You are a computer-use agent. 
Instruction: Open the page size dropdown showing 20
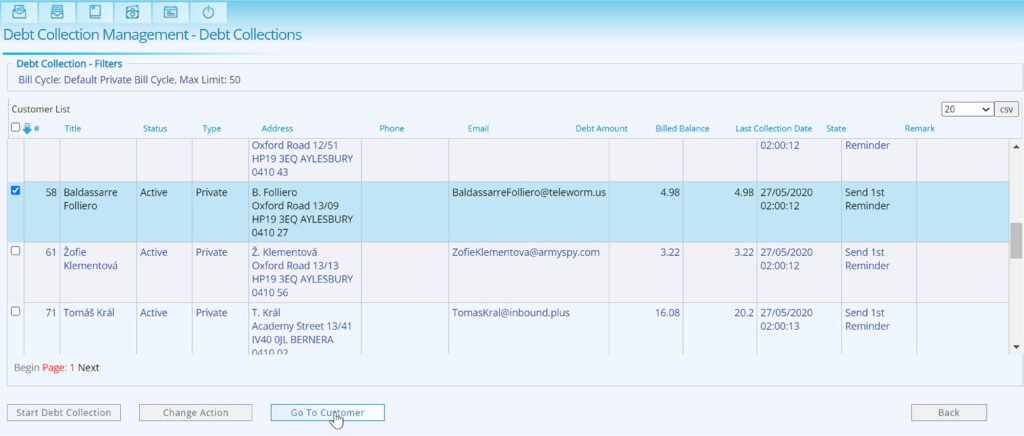(x=967, y=109)
